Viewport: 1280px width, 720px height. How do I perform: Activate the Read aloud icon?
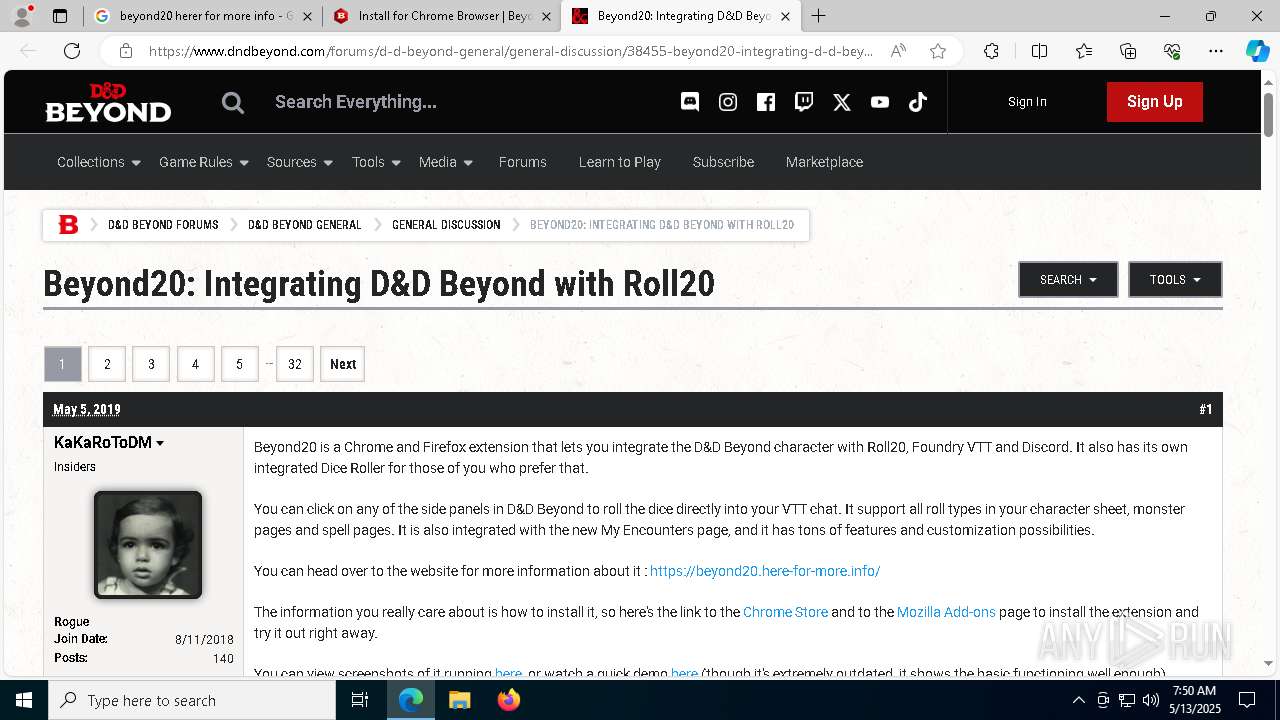(x=898, y=51)
